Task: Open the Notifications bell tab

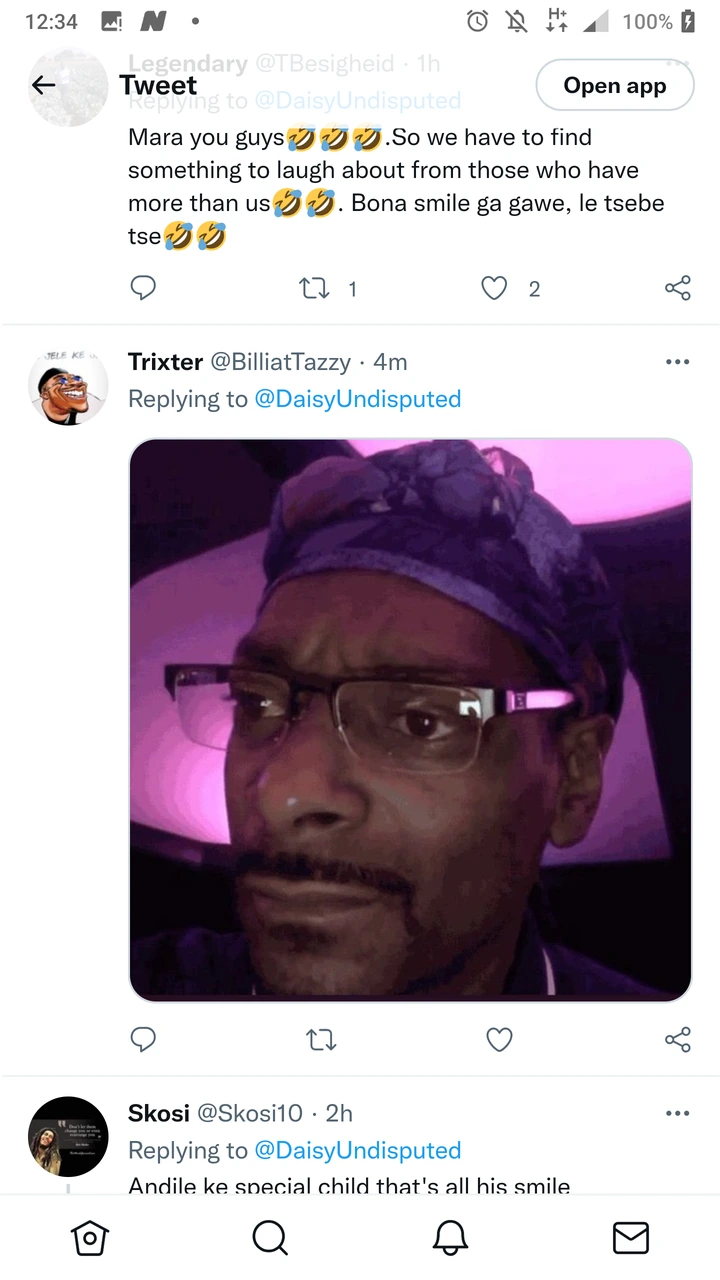Action: point(450,1238)
